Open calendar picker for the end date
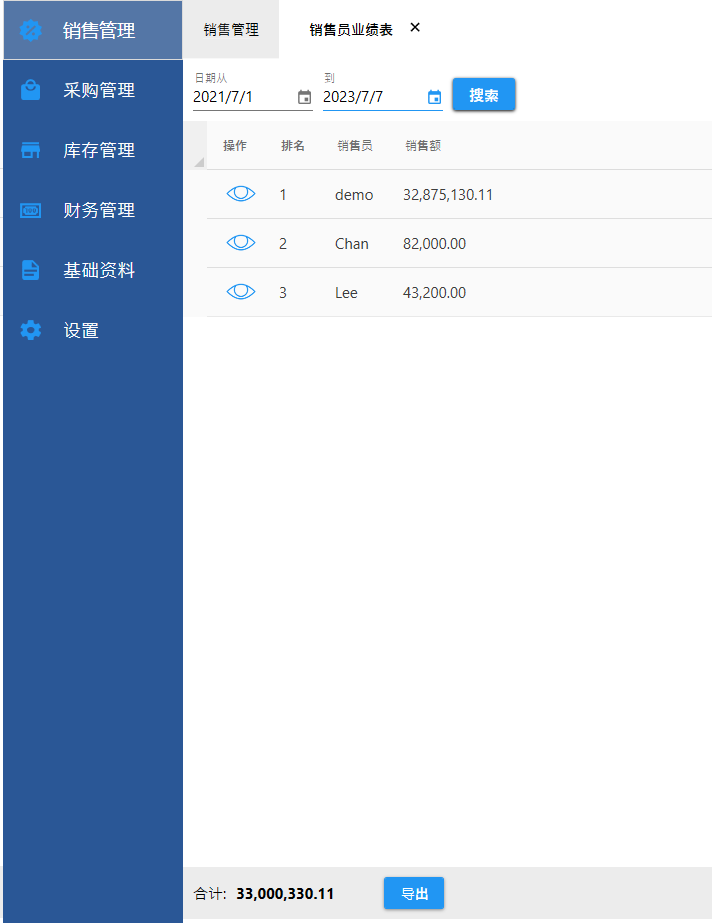This screenshot has width=712, height=923. pyautogui.click(x=434, y=97)
